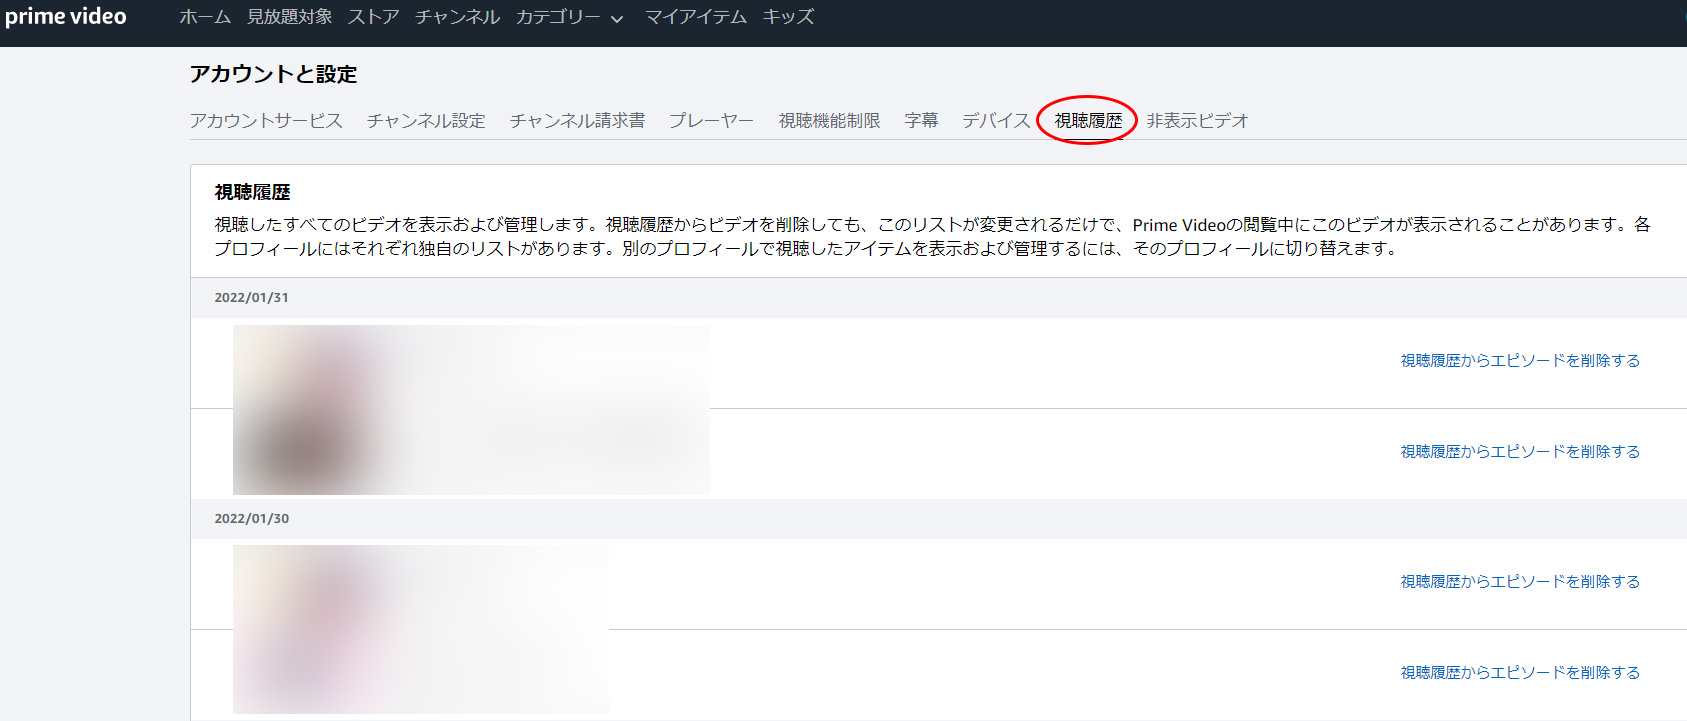Delete second episode under 2022/01/30 from history

1520,673
